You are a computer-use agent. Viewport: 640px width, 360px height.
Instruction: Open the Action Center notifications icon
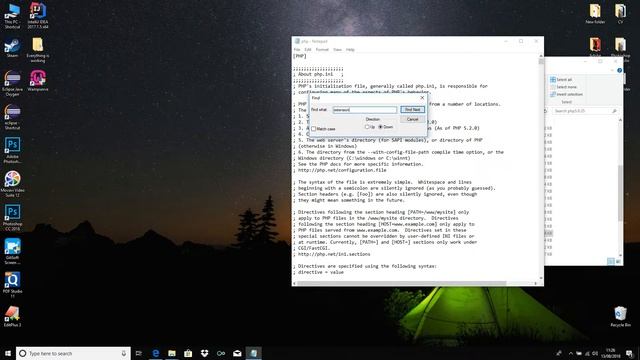click(630, 353)
